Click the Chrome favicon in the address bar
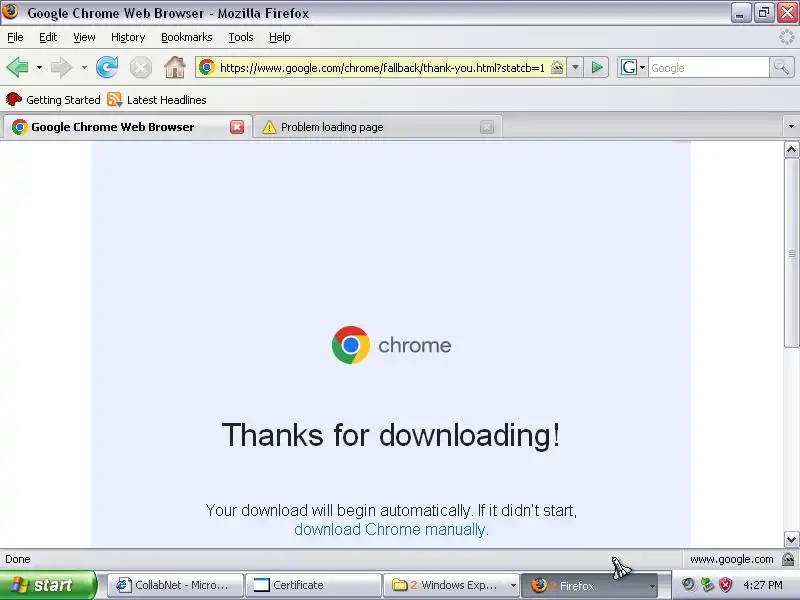 pos(207,67)
